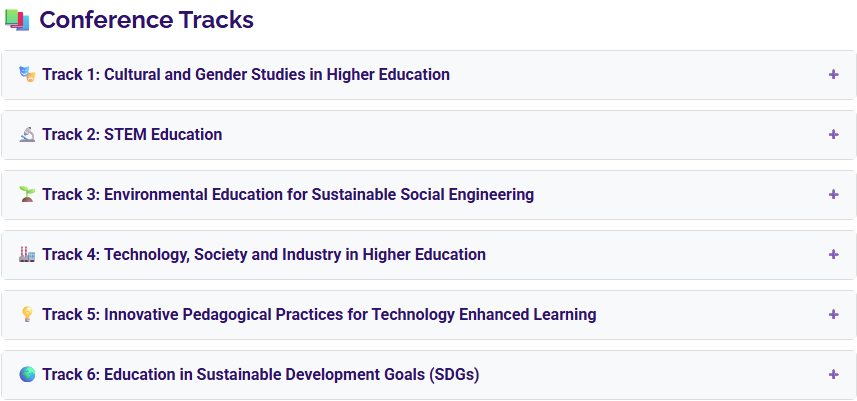
Task: Click the theater masks icon on Track 1
Action: click(27, 75)
